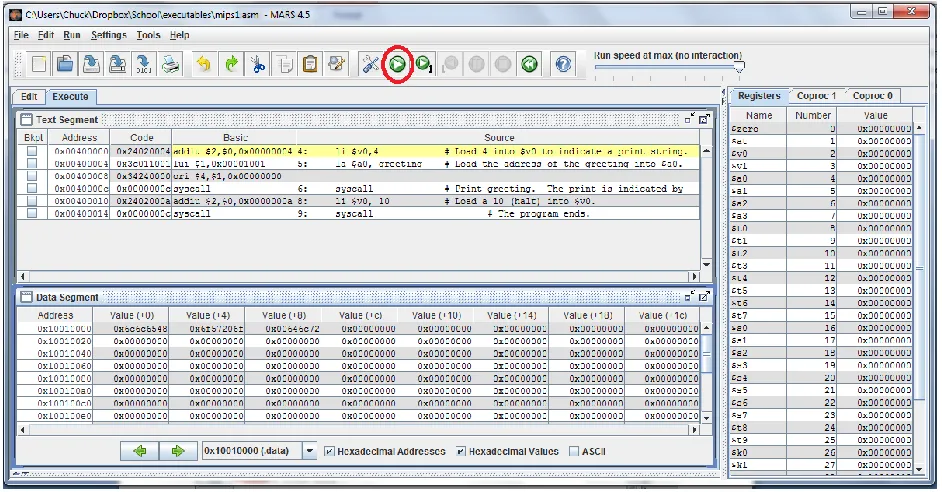The width and height of the screenshot is (942, 492).
Task: Open the Edit menu
Action: click(46, 35)
